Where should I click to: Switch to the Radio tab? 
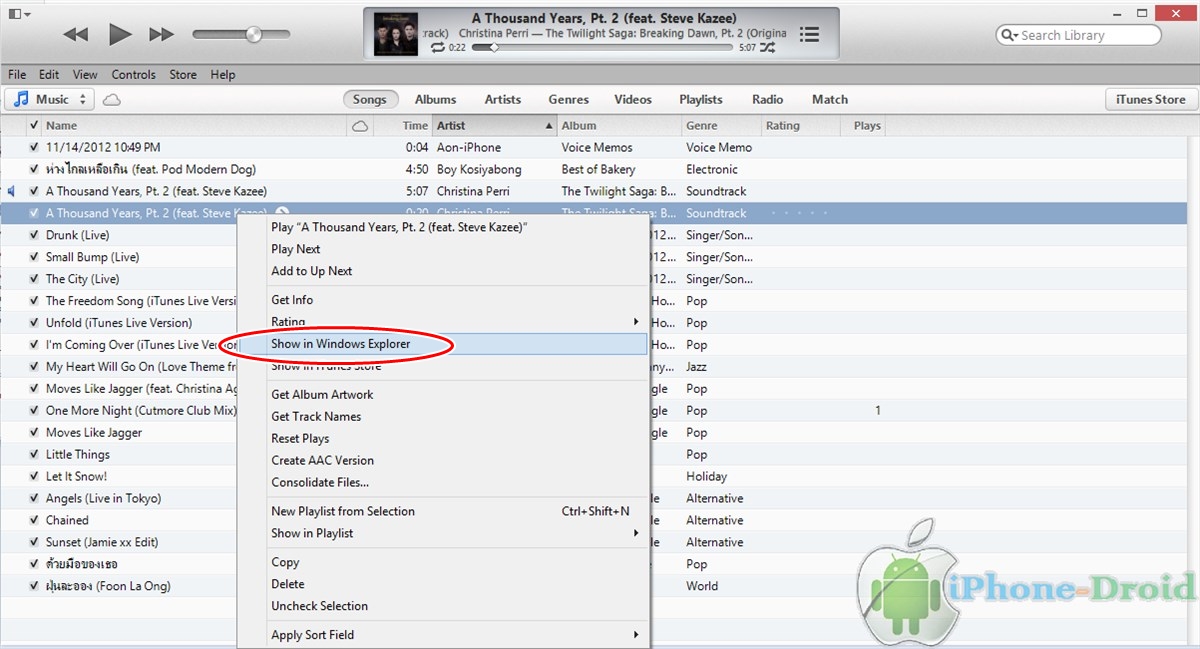click(x=767, y=99)
